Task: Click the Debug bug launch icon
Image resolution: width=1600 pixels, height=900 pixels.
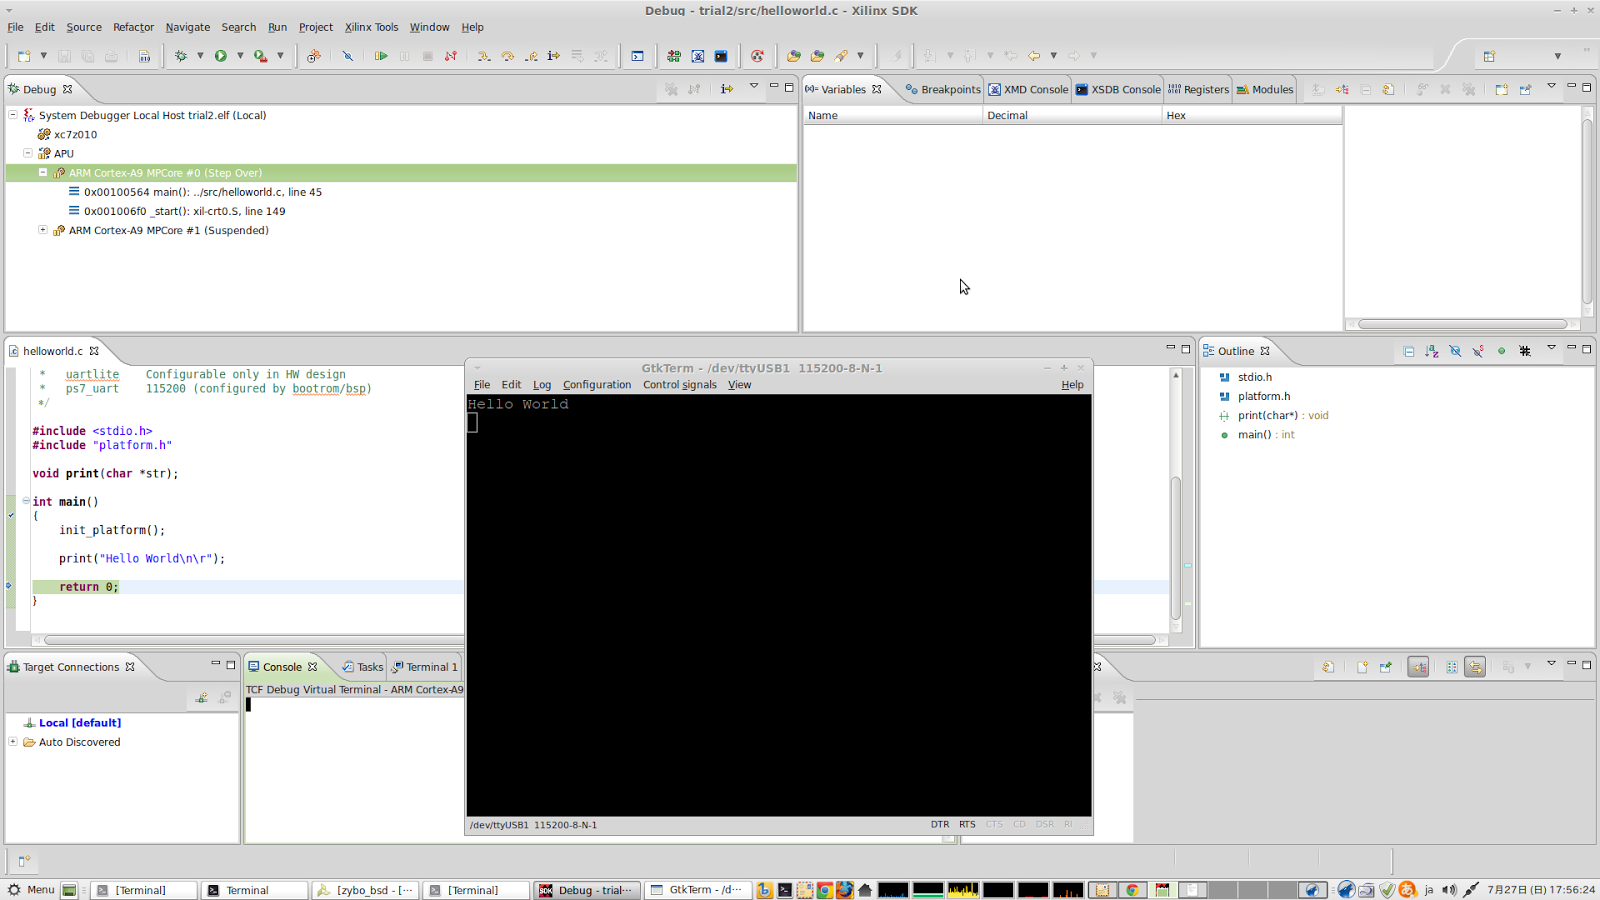Action: pyautogui.click(x=181, y=56)
